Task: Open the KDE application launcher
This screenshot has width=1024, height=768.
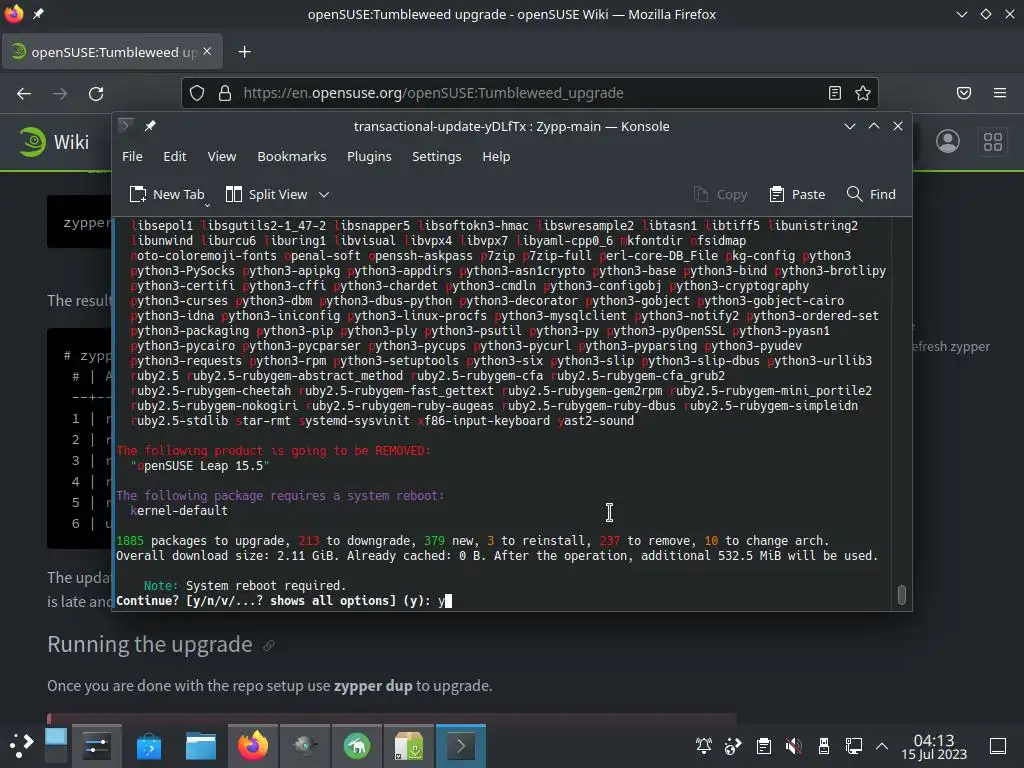Action: click(x=21, y=745)
